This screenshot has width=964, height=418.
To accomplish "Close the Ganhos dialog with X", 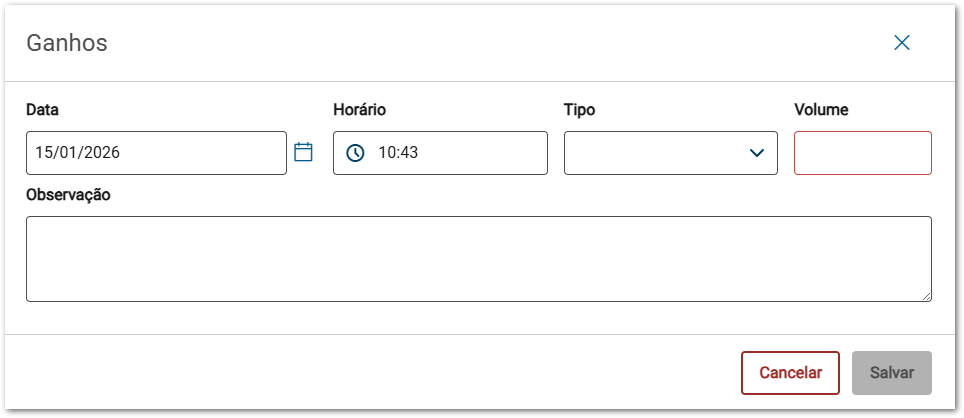I will coord(902,43).
